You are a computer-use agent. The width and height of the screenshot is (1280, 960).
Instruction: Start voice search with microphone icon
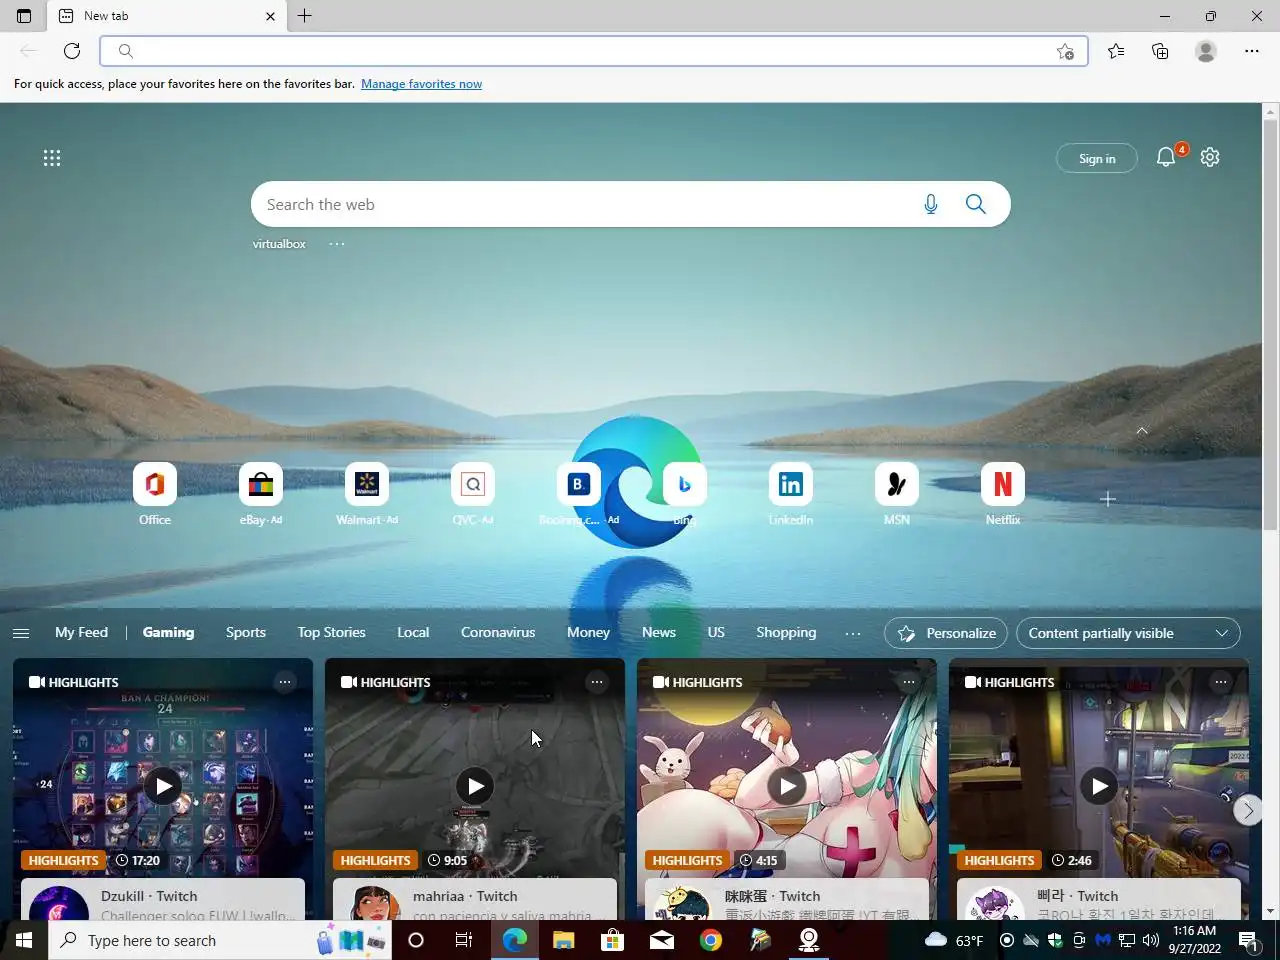[931, 204]
